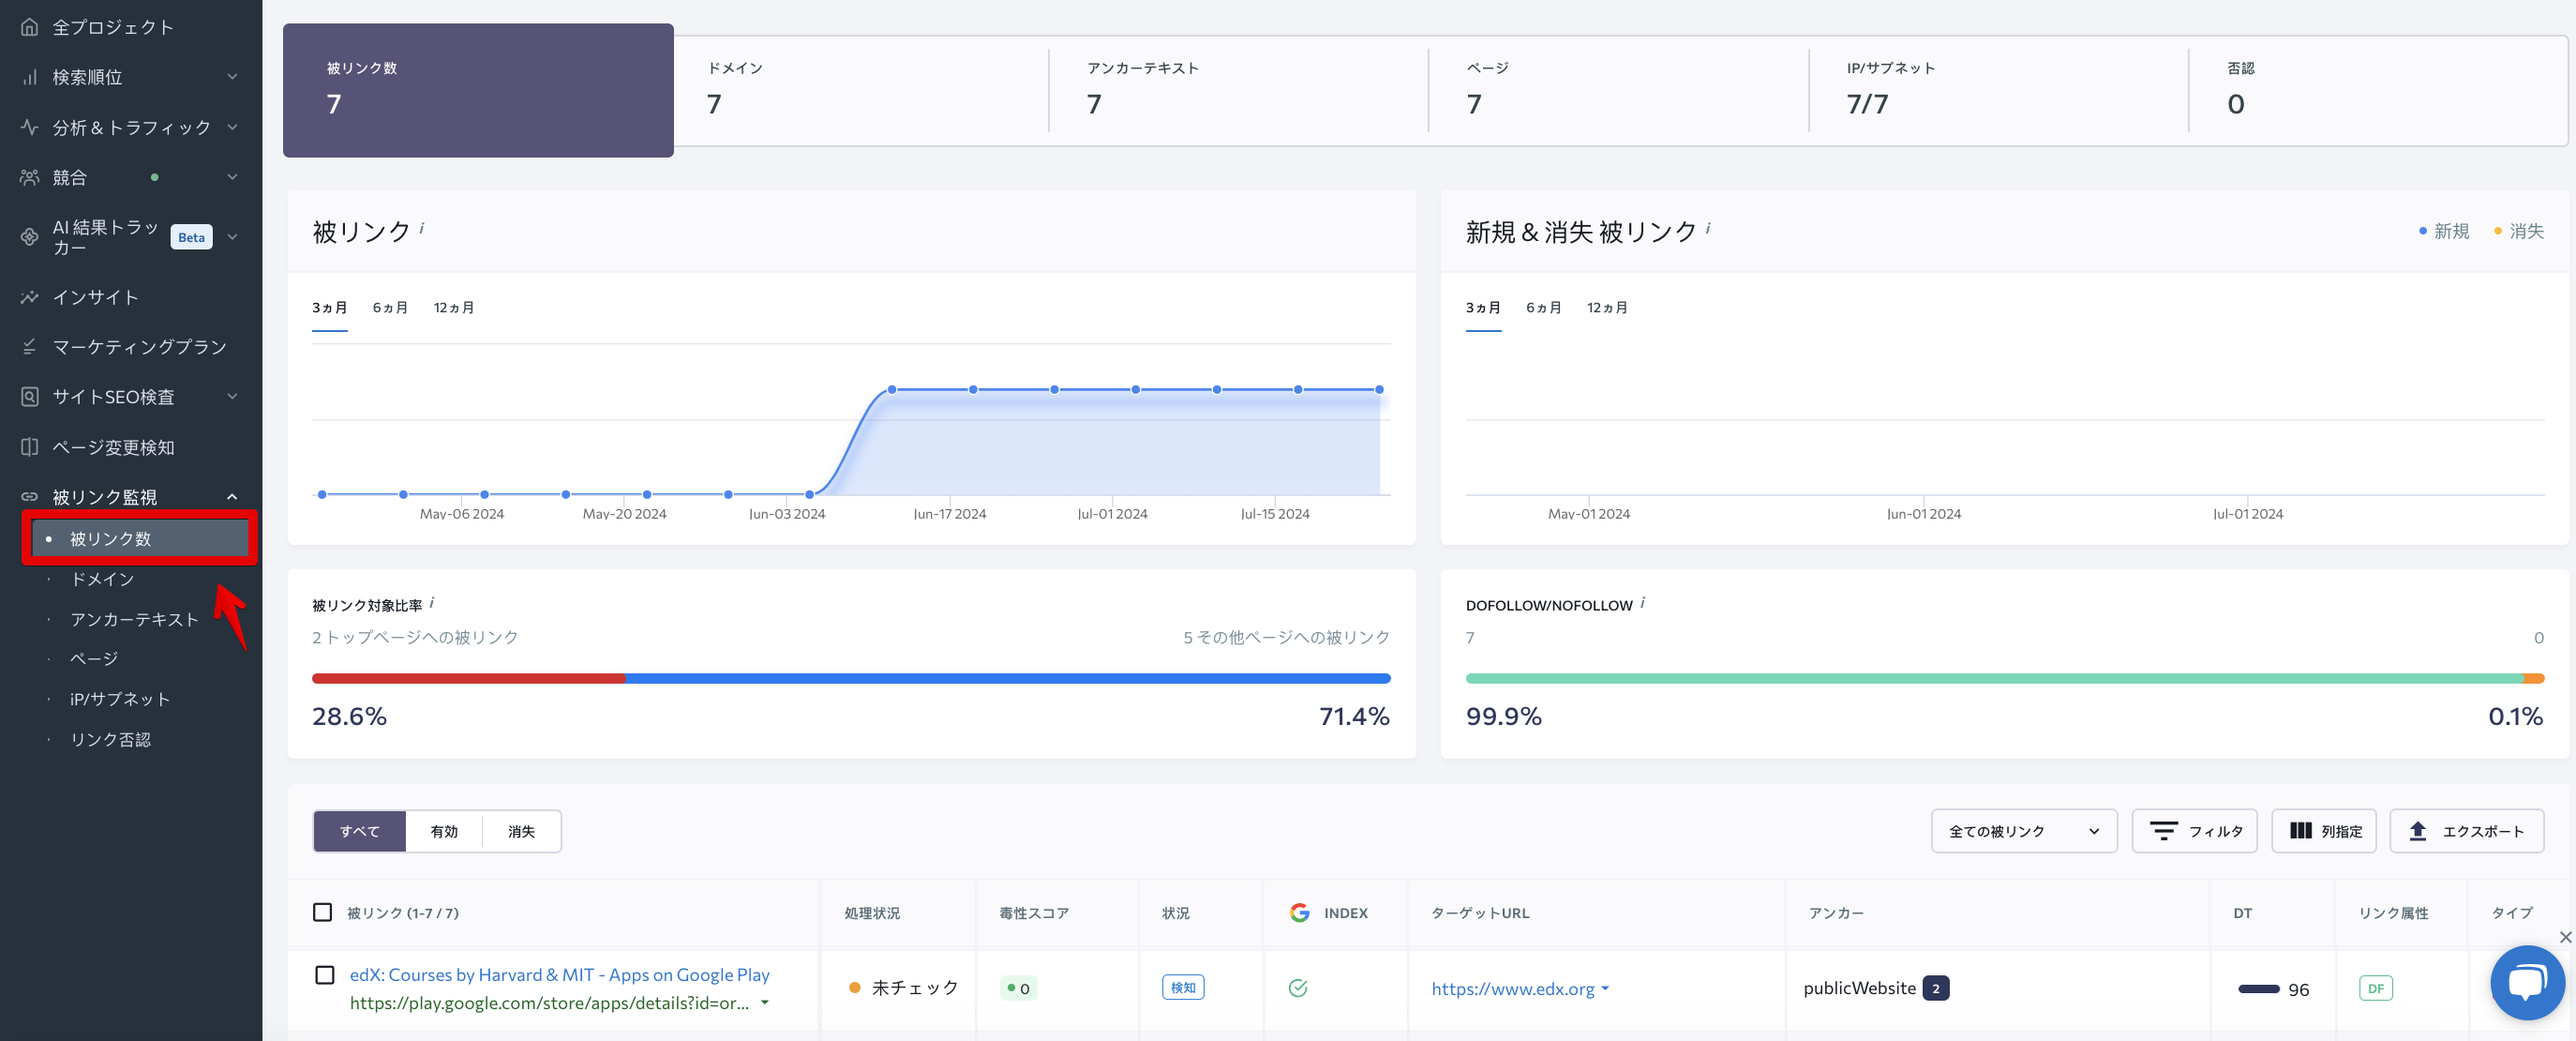Screen dimensions: 2576x1041
Task: Click the AI結果トラッカー sidebar icon
Action: (x=30, y=237)
